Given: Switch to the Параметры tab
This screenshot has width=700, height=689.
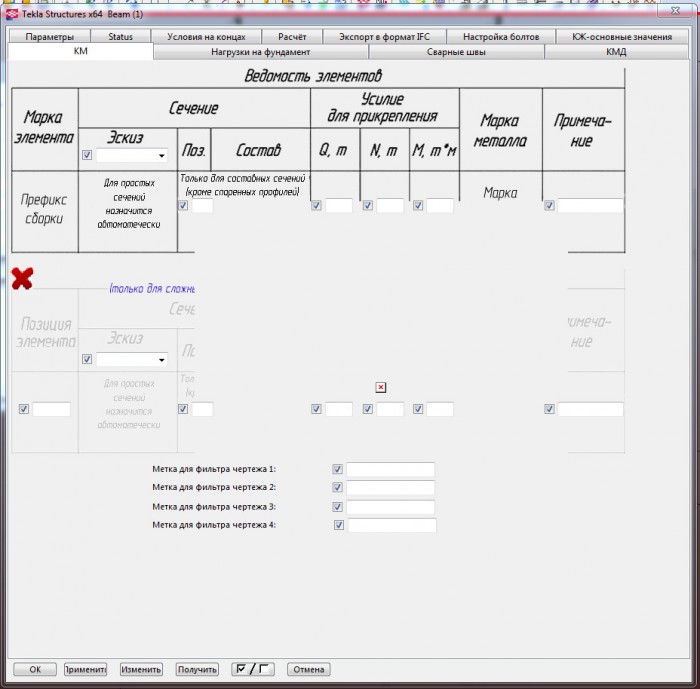Looking at the screenshot, I should [50, 37].
